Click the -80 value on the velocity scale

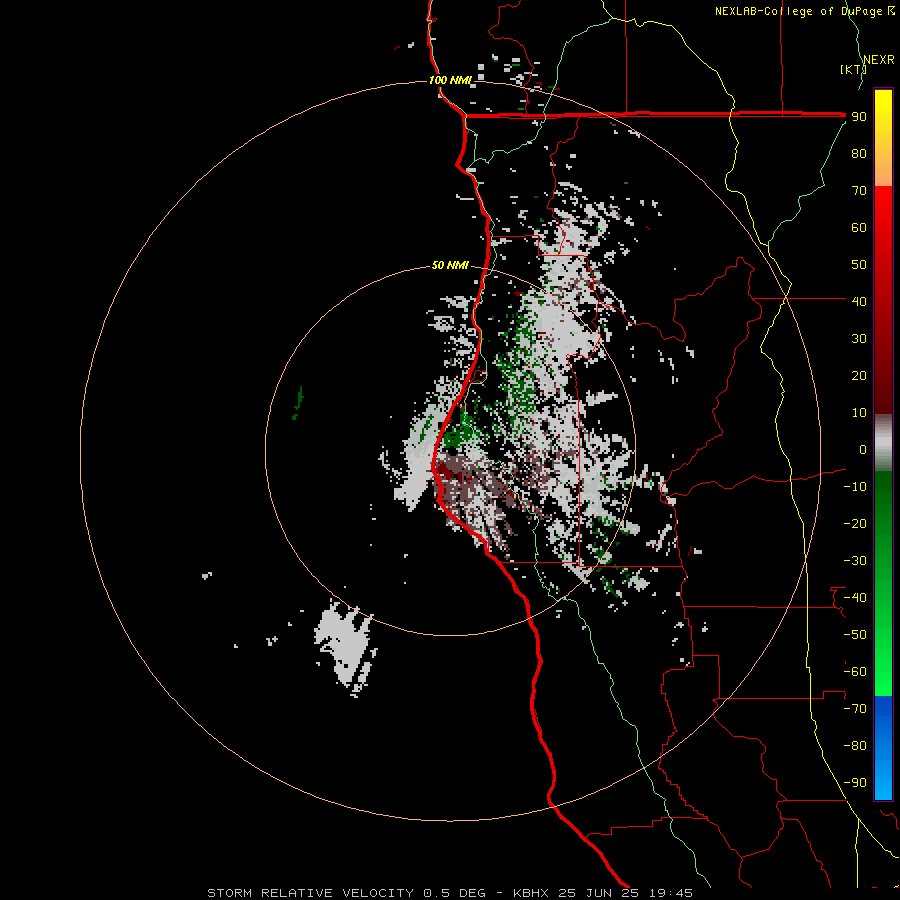coord(855,746)
